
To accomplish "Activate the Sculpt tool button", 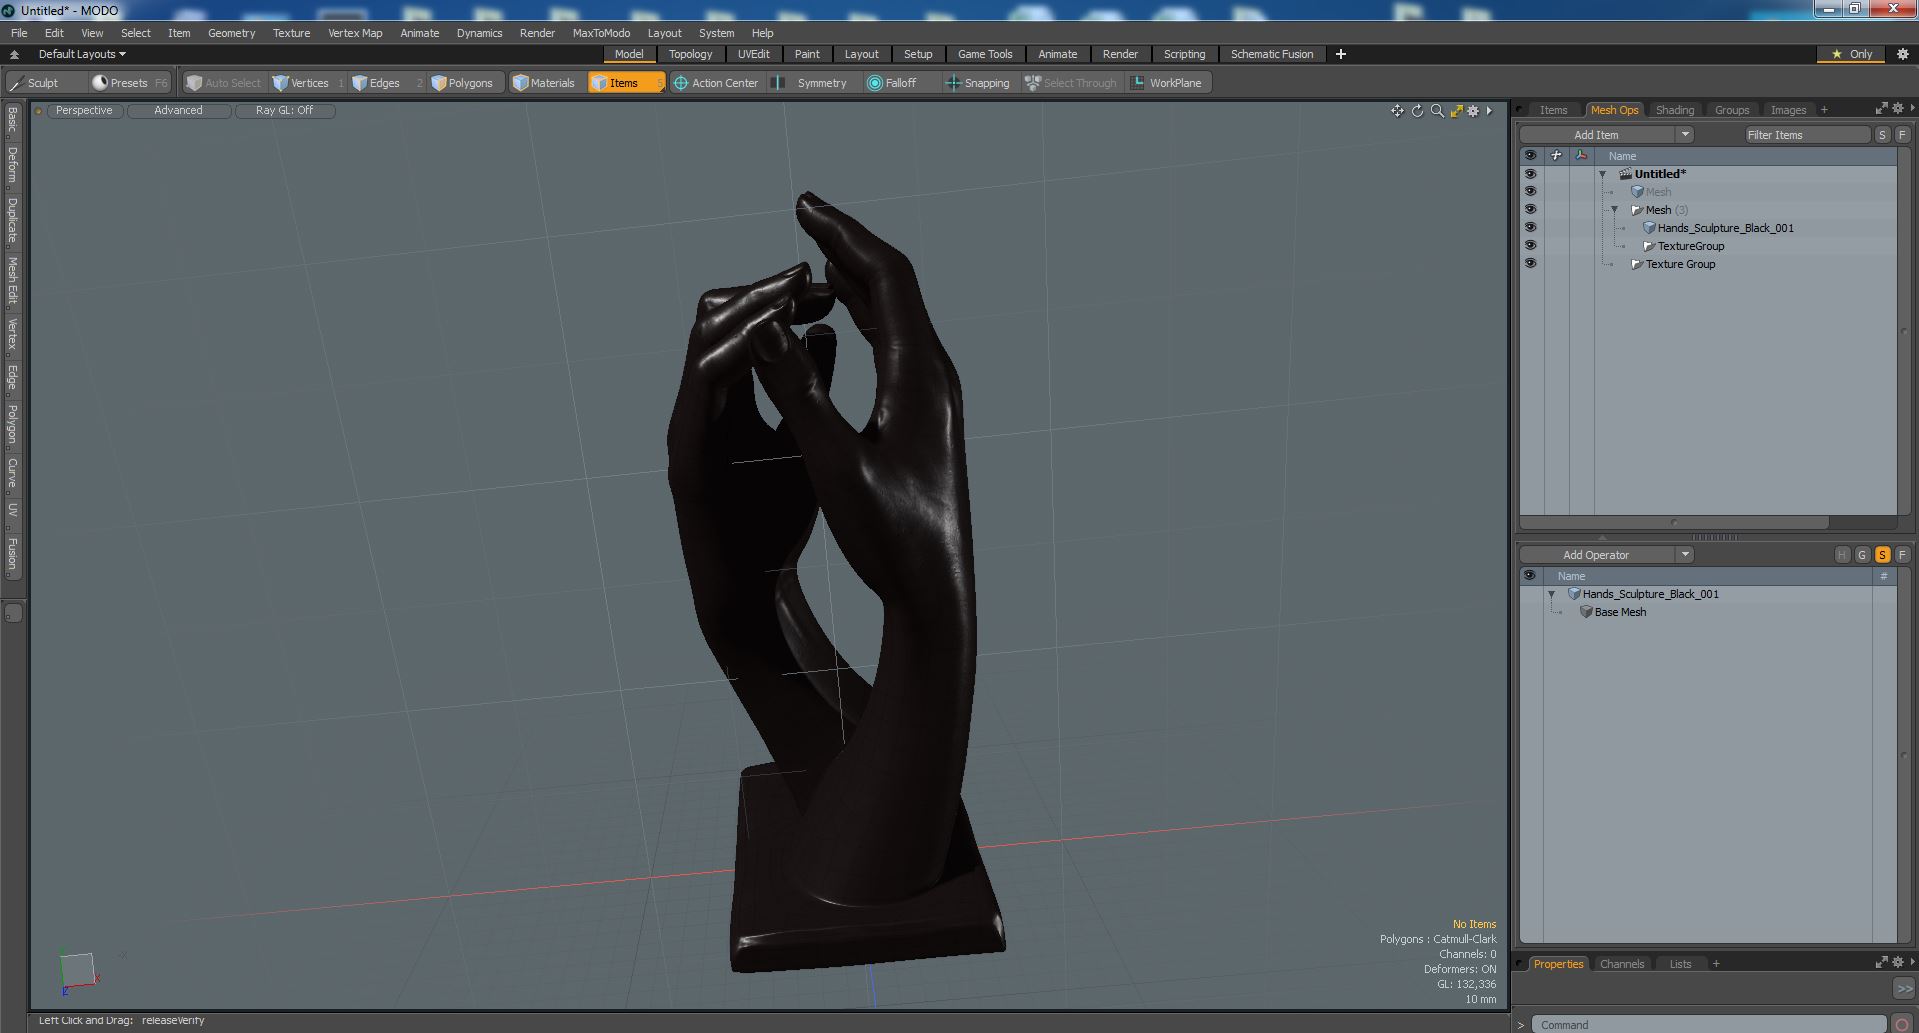I will [x=42, y=83].
